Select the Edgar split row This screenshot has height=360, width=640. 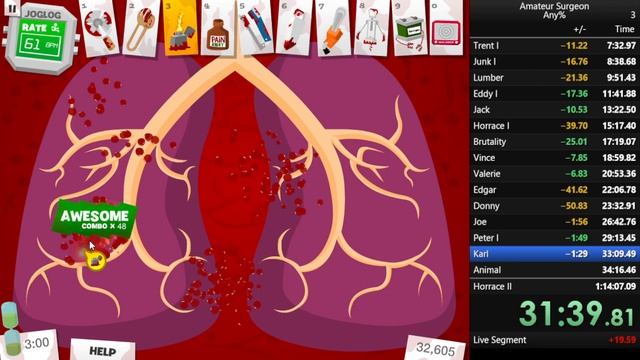click(x=555, y=190)
